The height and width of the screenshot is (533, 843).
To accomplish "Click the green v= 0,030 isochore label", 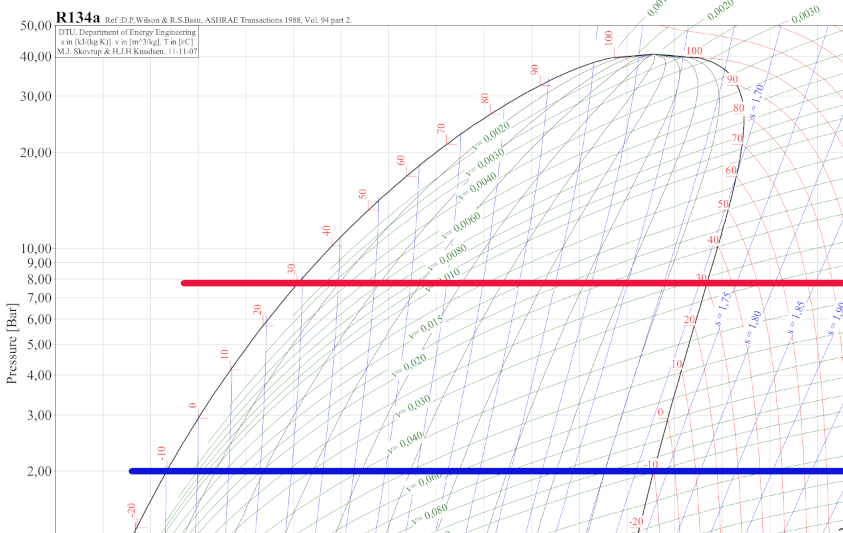I will [413, 407].
